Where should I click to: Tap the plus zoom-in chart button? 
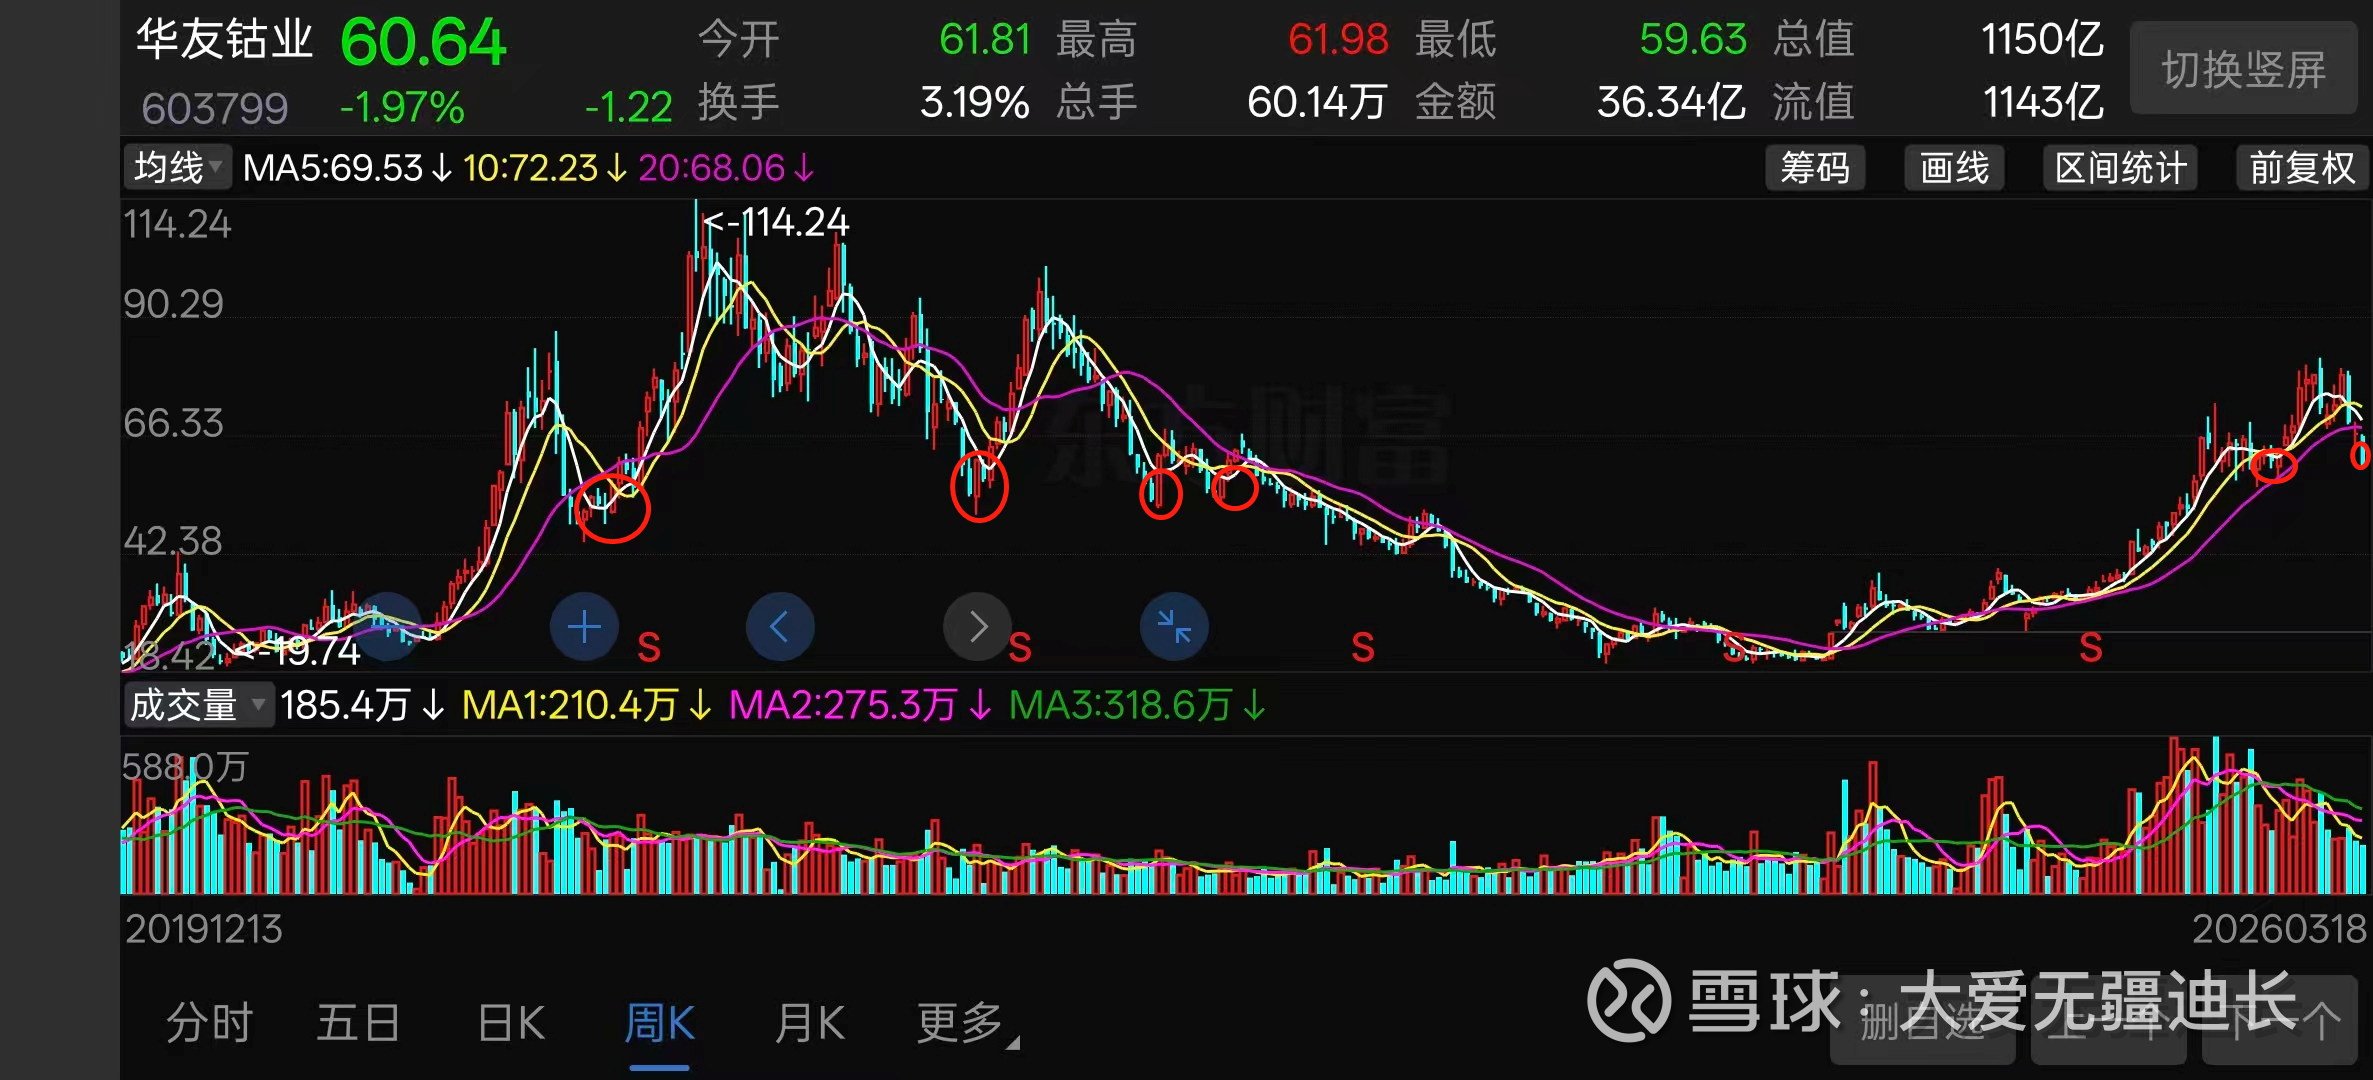tap(584, 627)
